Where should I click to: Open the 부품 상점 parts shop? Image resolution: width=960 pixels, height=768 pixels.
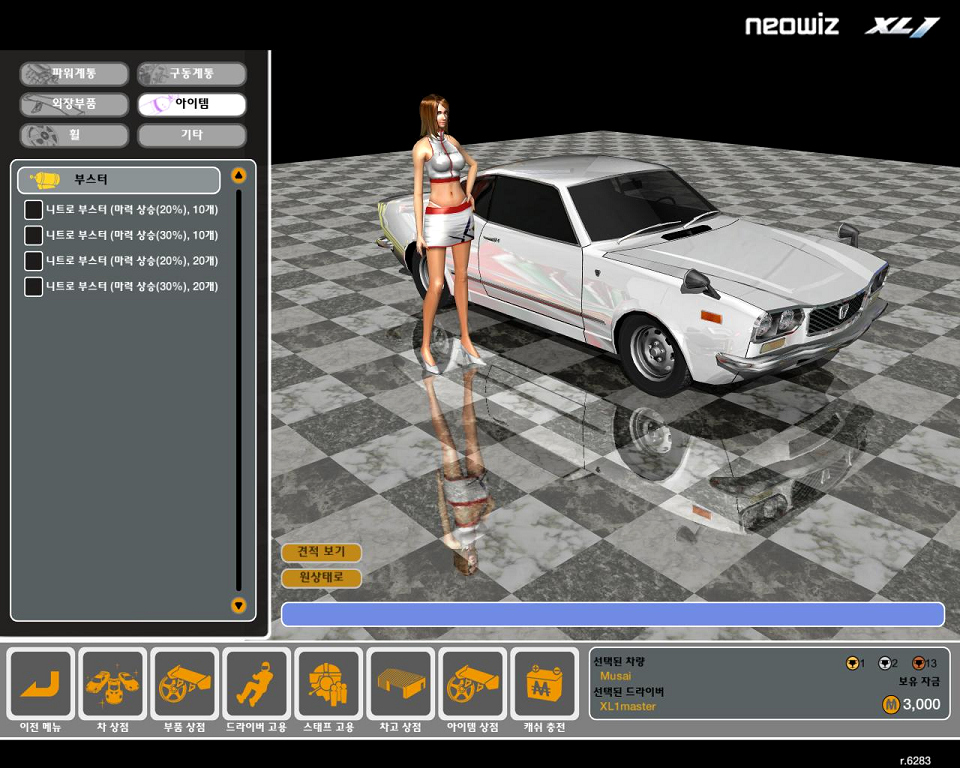click(x=185, y=685)
